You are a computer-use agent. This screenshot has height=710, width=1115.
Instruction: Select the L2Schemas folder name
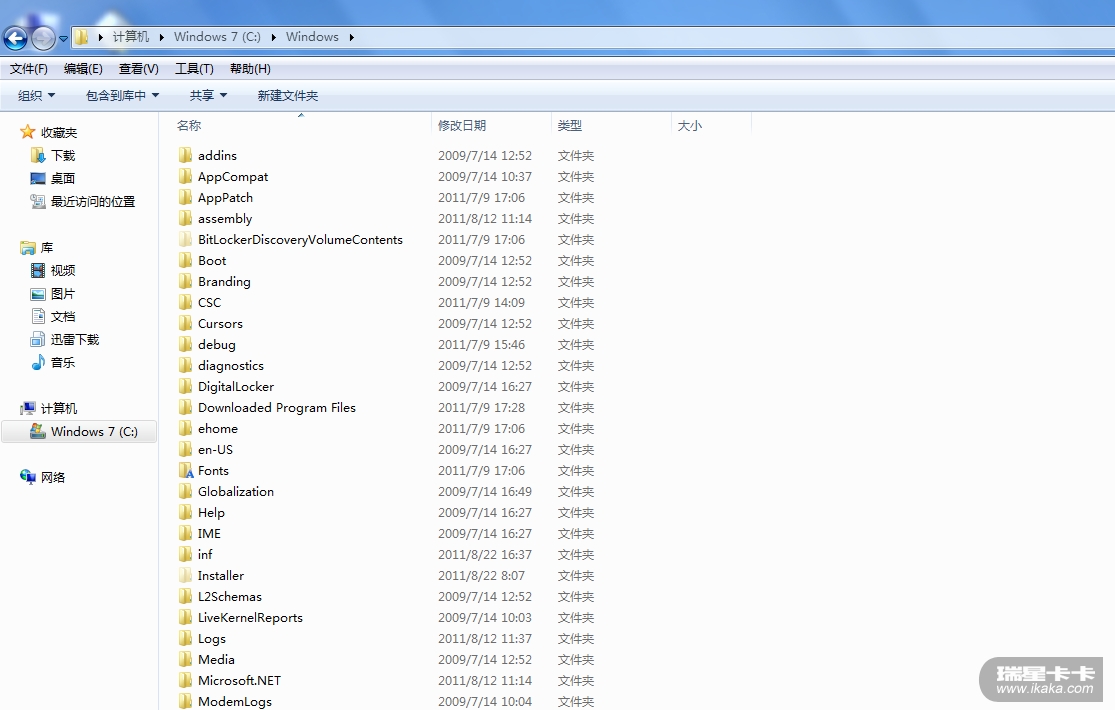pos(230,596)
